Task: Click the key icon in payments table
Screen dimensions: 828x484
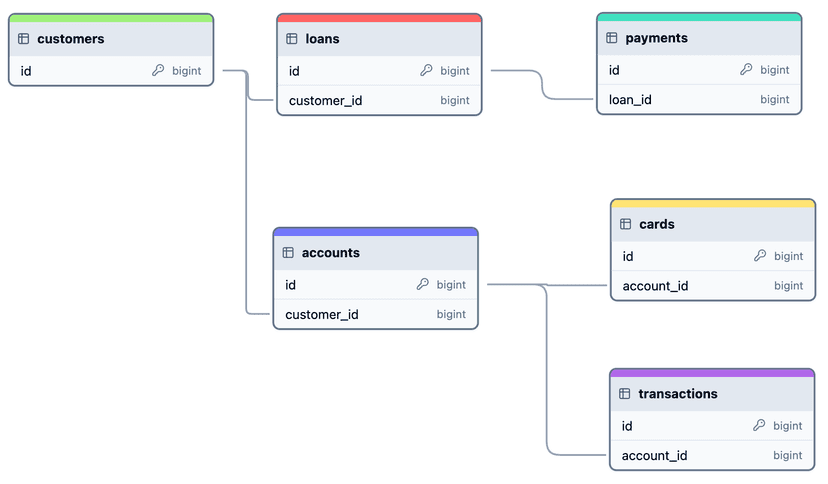Action: click(x=746, y=70)
